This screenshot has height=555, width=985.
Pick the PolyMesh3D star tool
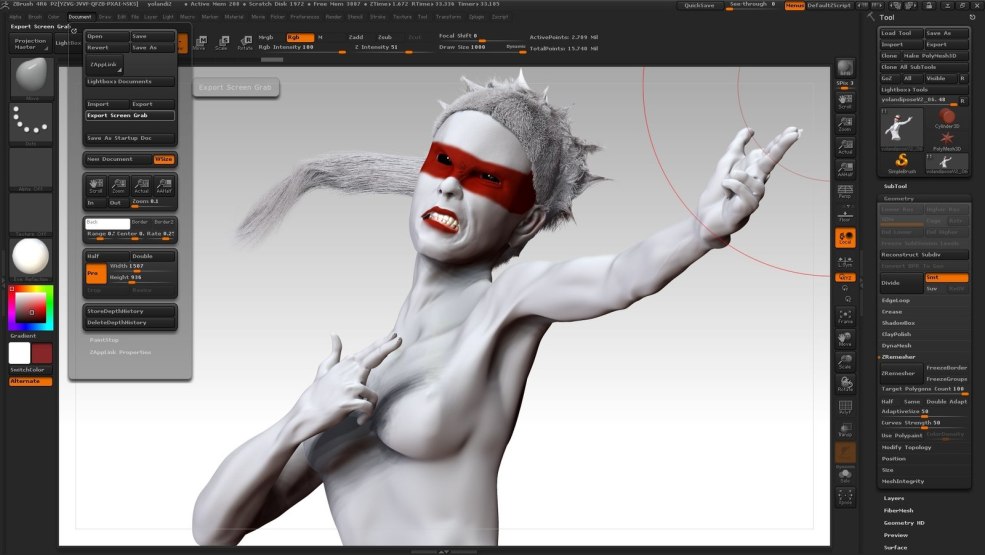[x=946, y=140]
